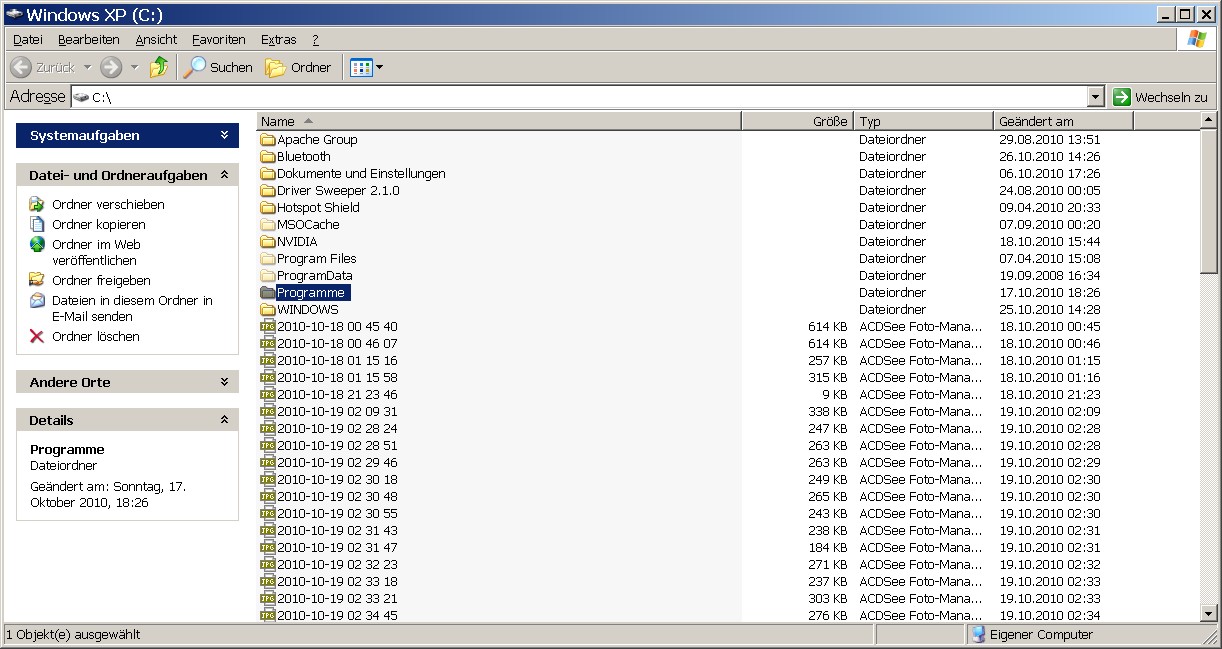Click Ordner verschieben link
Image resolution: width=1222 pixels, height=649 pixels.
point(108,204)
